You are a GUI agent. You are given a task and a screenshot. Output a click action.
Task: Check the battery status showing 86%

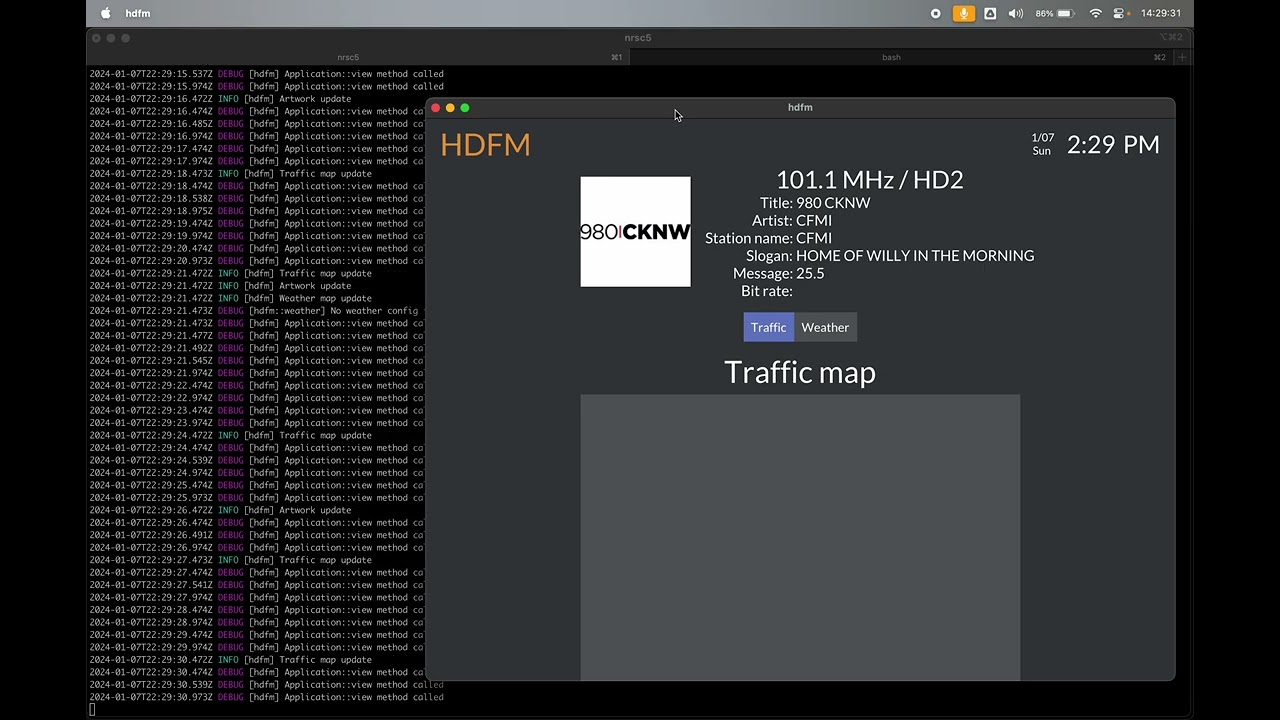[1055, 13]
